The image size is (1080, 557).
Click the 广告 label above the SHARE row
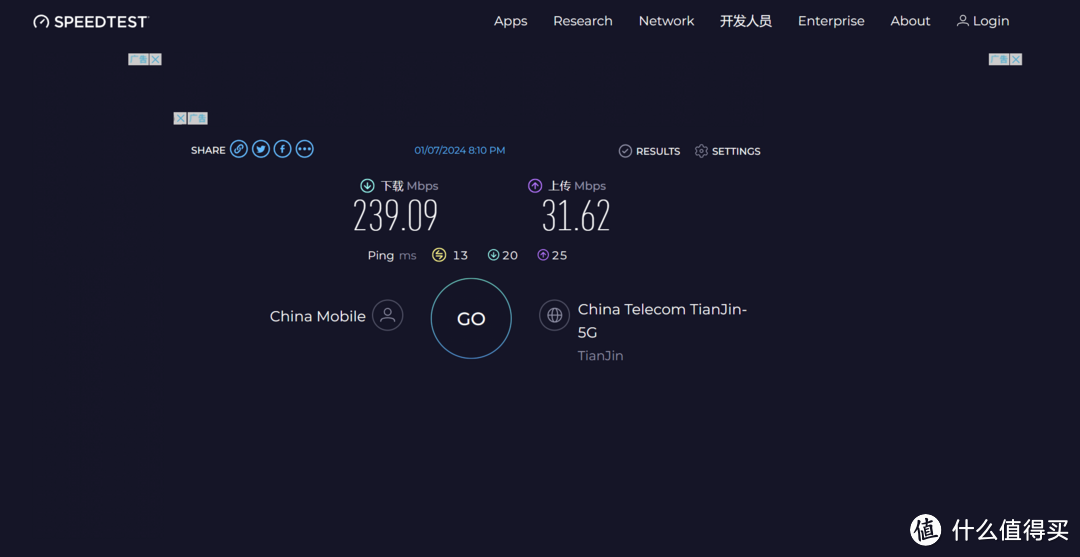(x=198, y=118)
